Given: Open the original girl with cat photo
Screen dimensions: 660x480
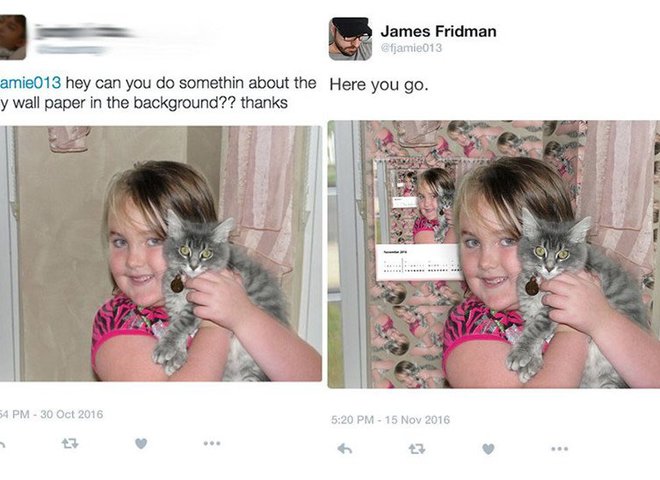Looking at the screenshot, I should pos(161,254).
